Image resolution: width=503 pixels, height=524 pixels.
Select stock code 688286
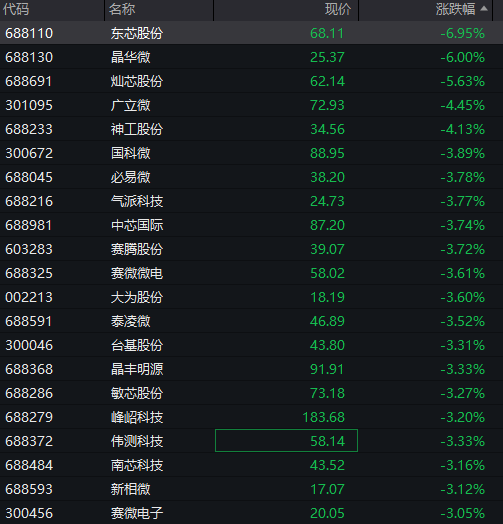pos(29,393)
